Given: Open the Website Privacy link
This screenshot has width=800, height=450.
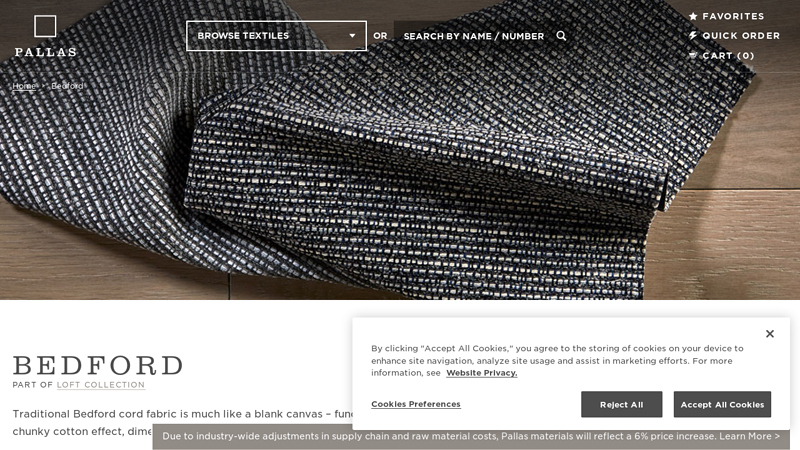Looking at the screenshot, I should [482, 373].
